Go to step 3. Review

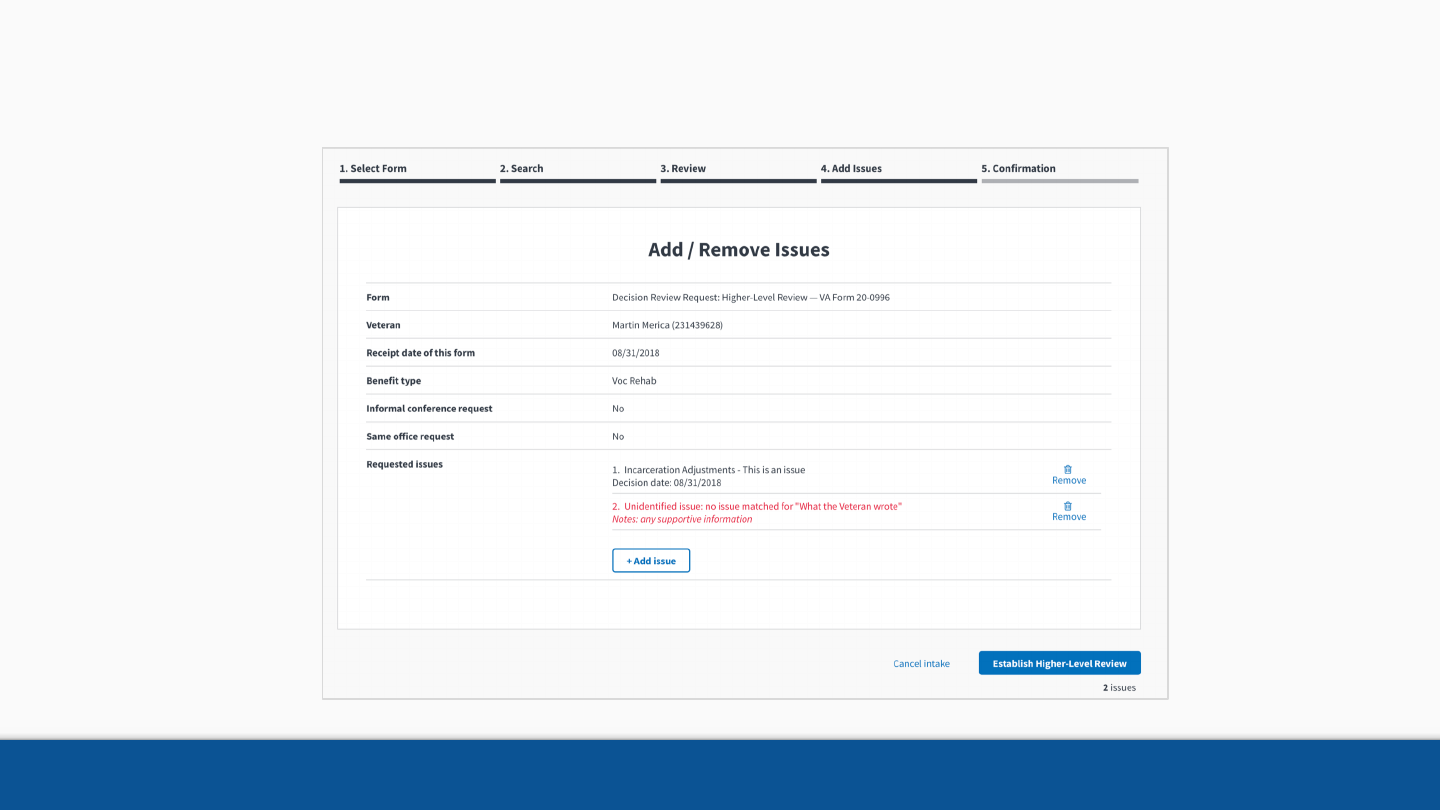tap(738, 172)
